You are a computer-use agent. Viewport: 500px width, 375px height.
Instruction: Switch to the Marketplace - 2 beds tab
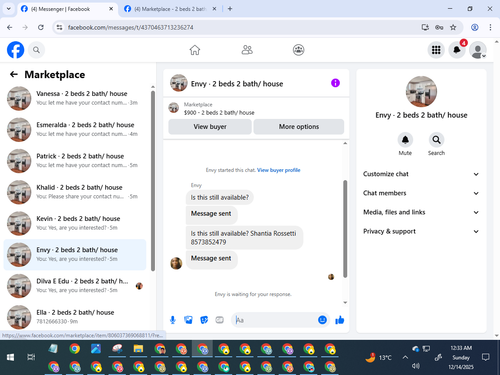170,9
